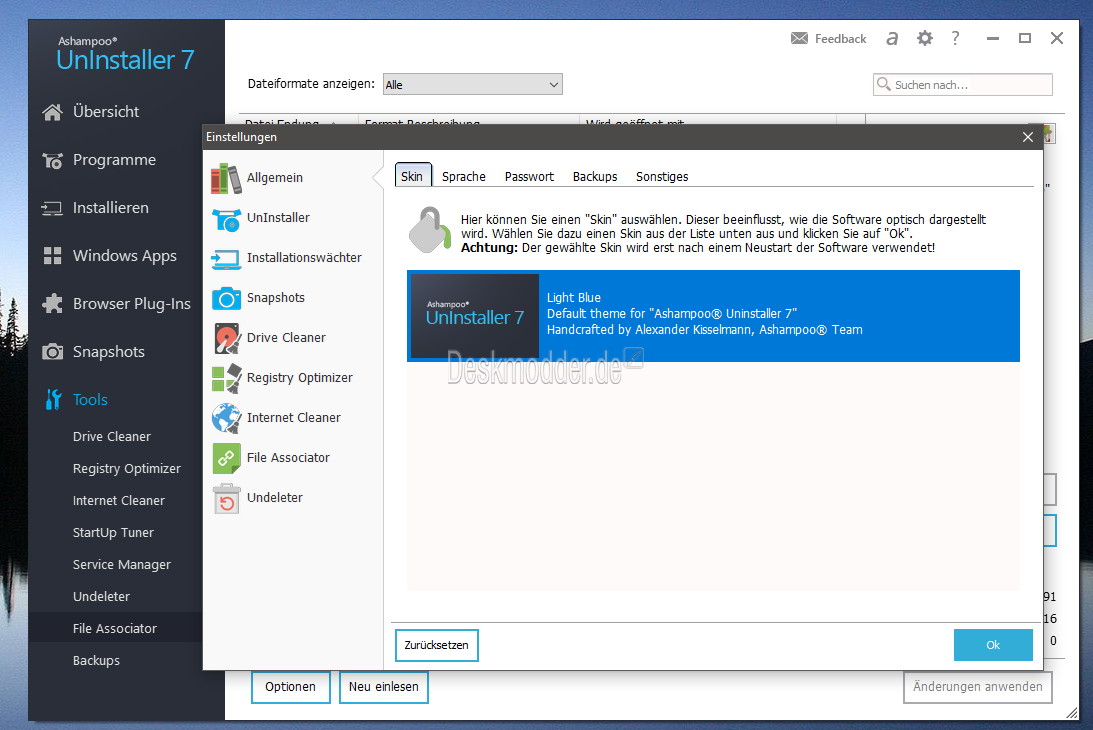Open the Backups tab in settings
This screenshot has height=730, width=1093.
pyautogui.click(x=595, y=176)
